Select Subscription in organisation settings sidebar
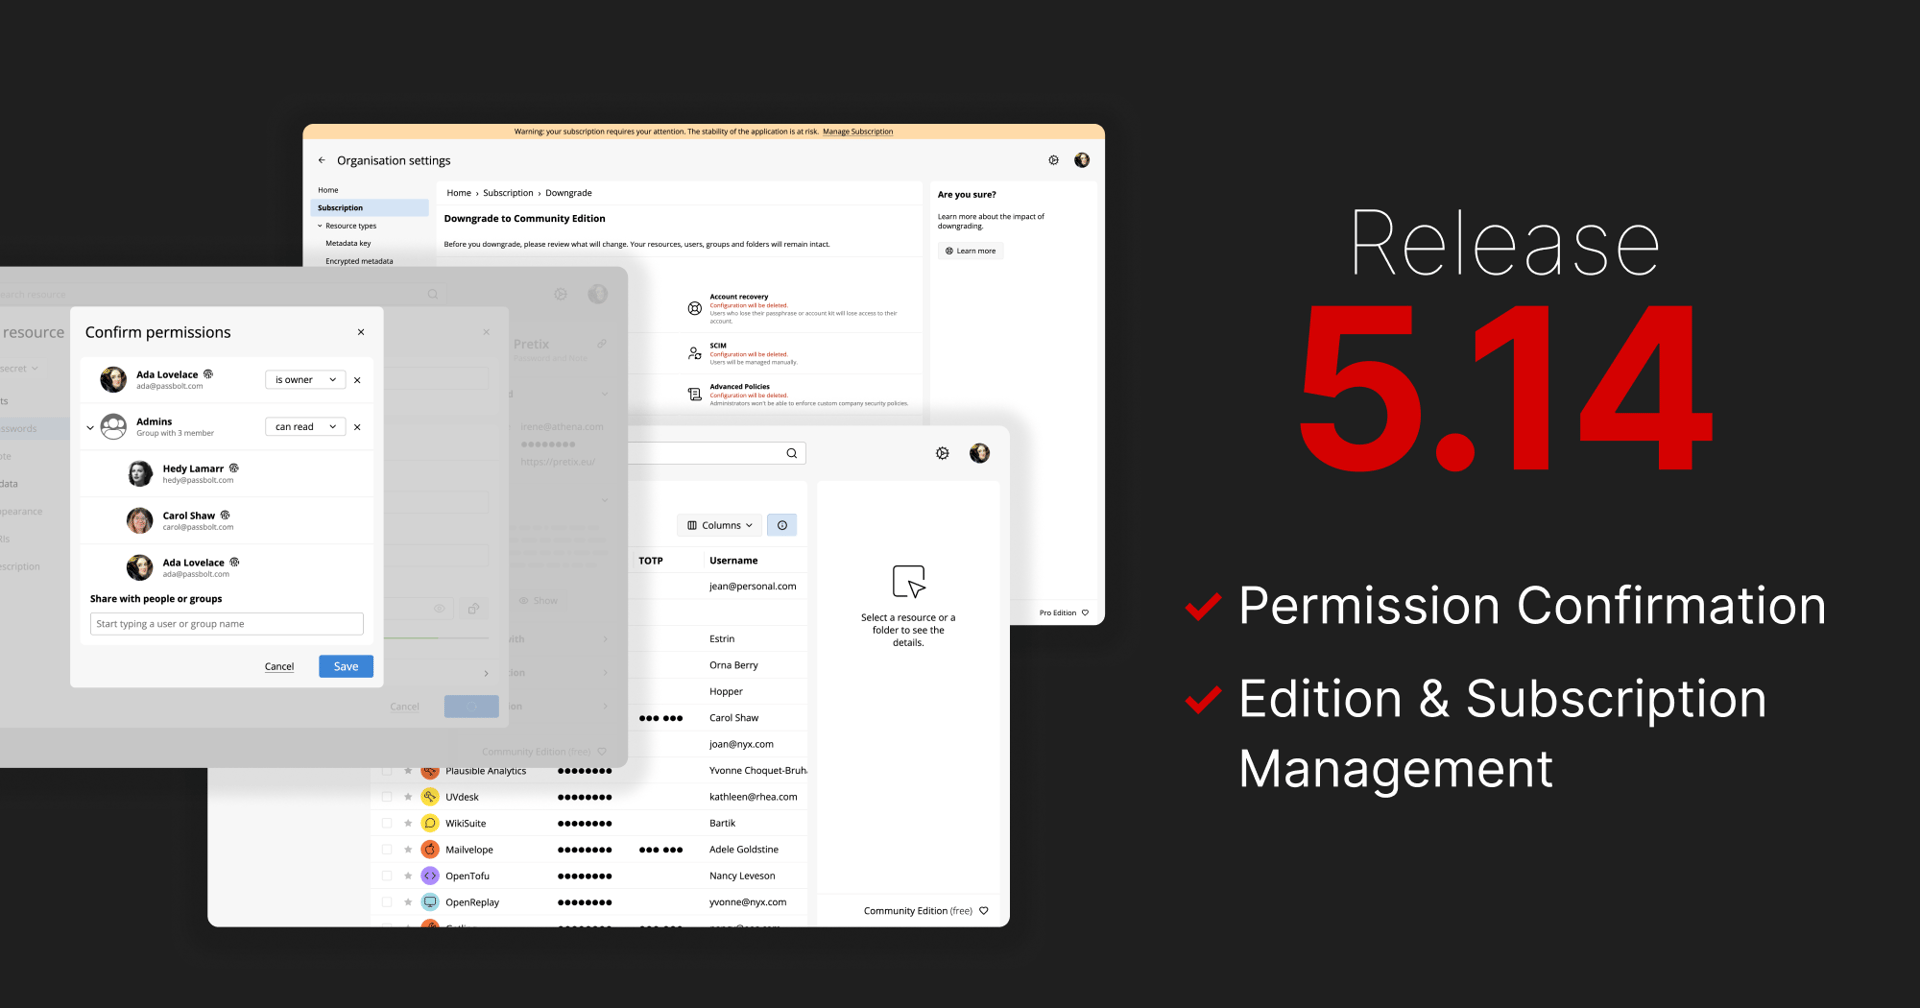Screen dimensions: 1920x1008 [x=370, y=208]
